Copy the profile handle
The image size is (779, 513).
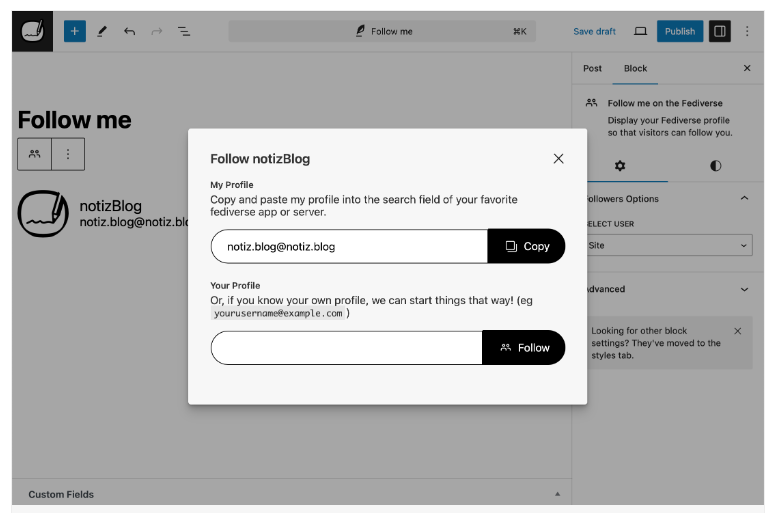527,246
